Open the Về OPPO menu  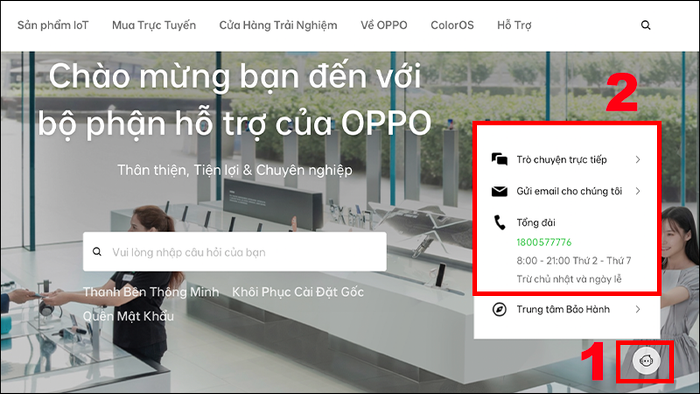pos(384,25)
